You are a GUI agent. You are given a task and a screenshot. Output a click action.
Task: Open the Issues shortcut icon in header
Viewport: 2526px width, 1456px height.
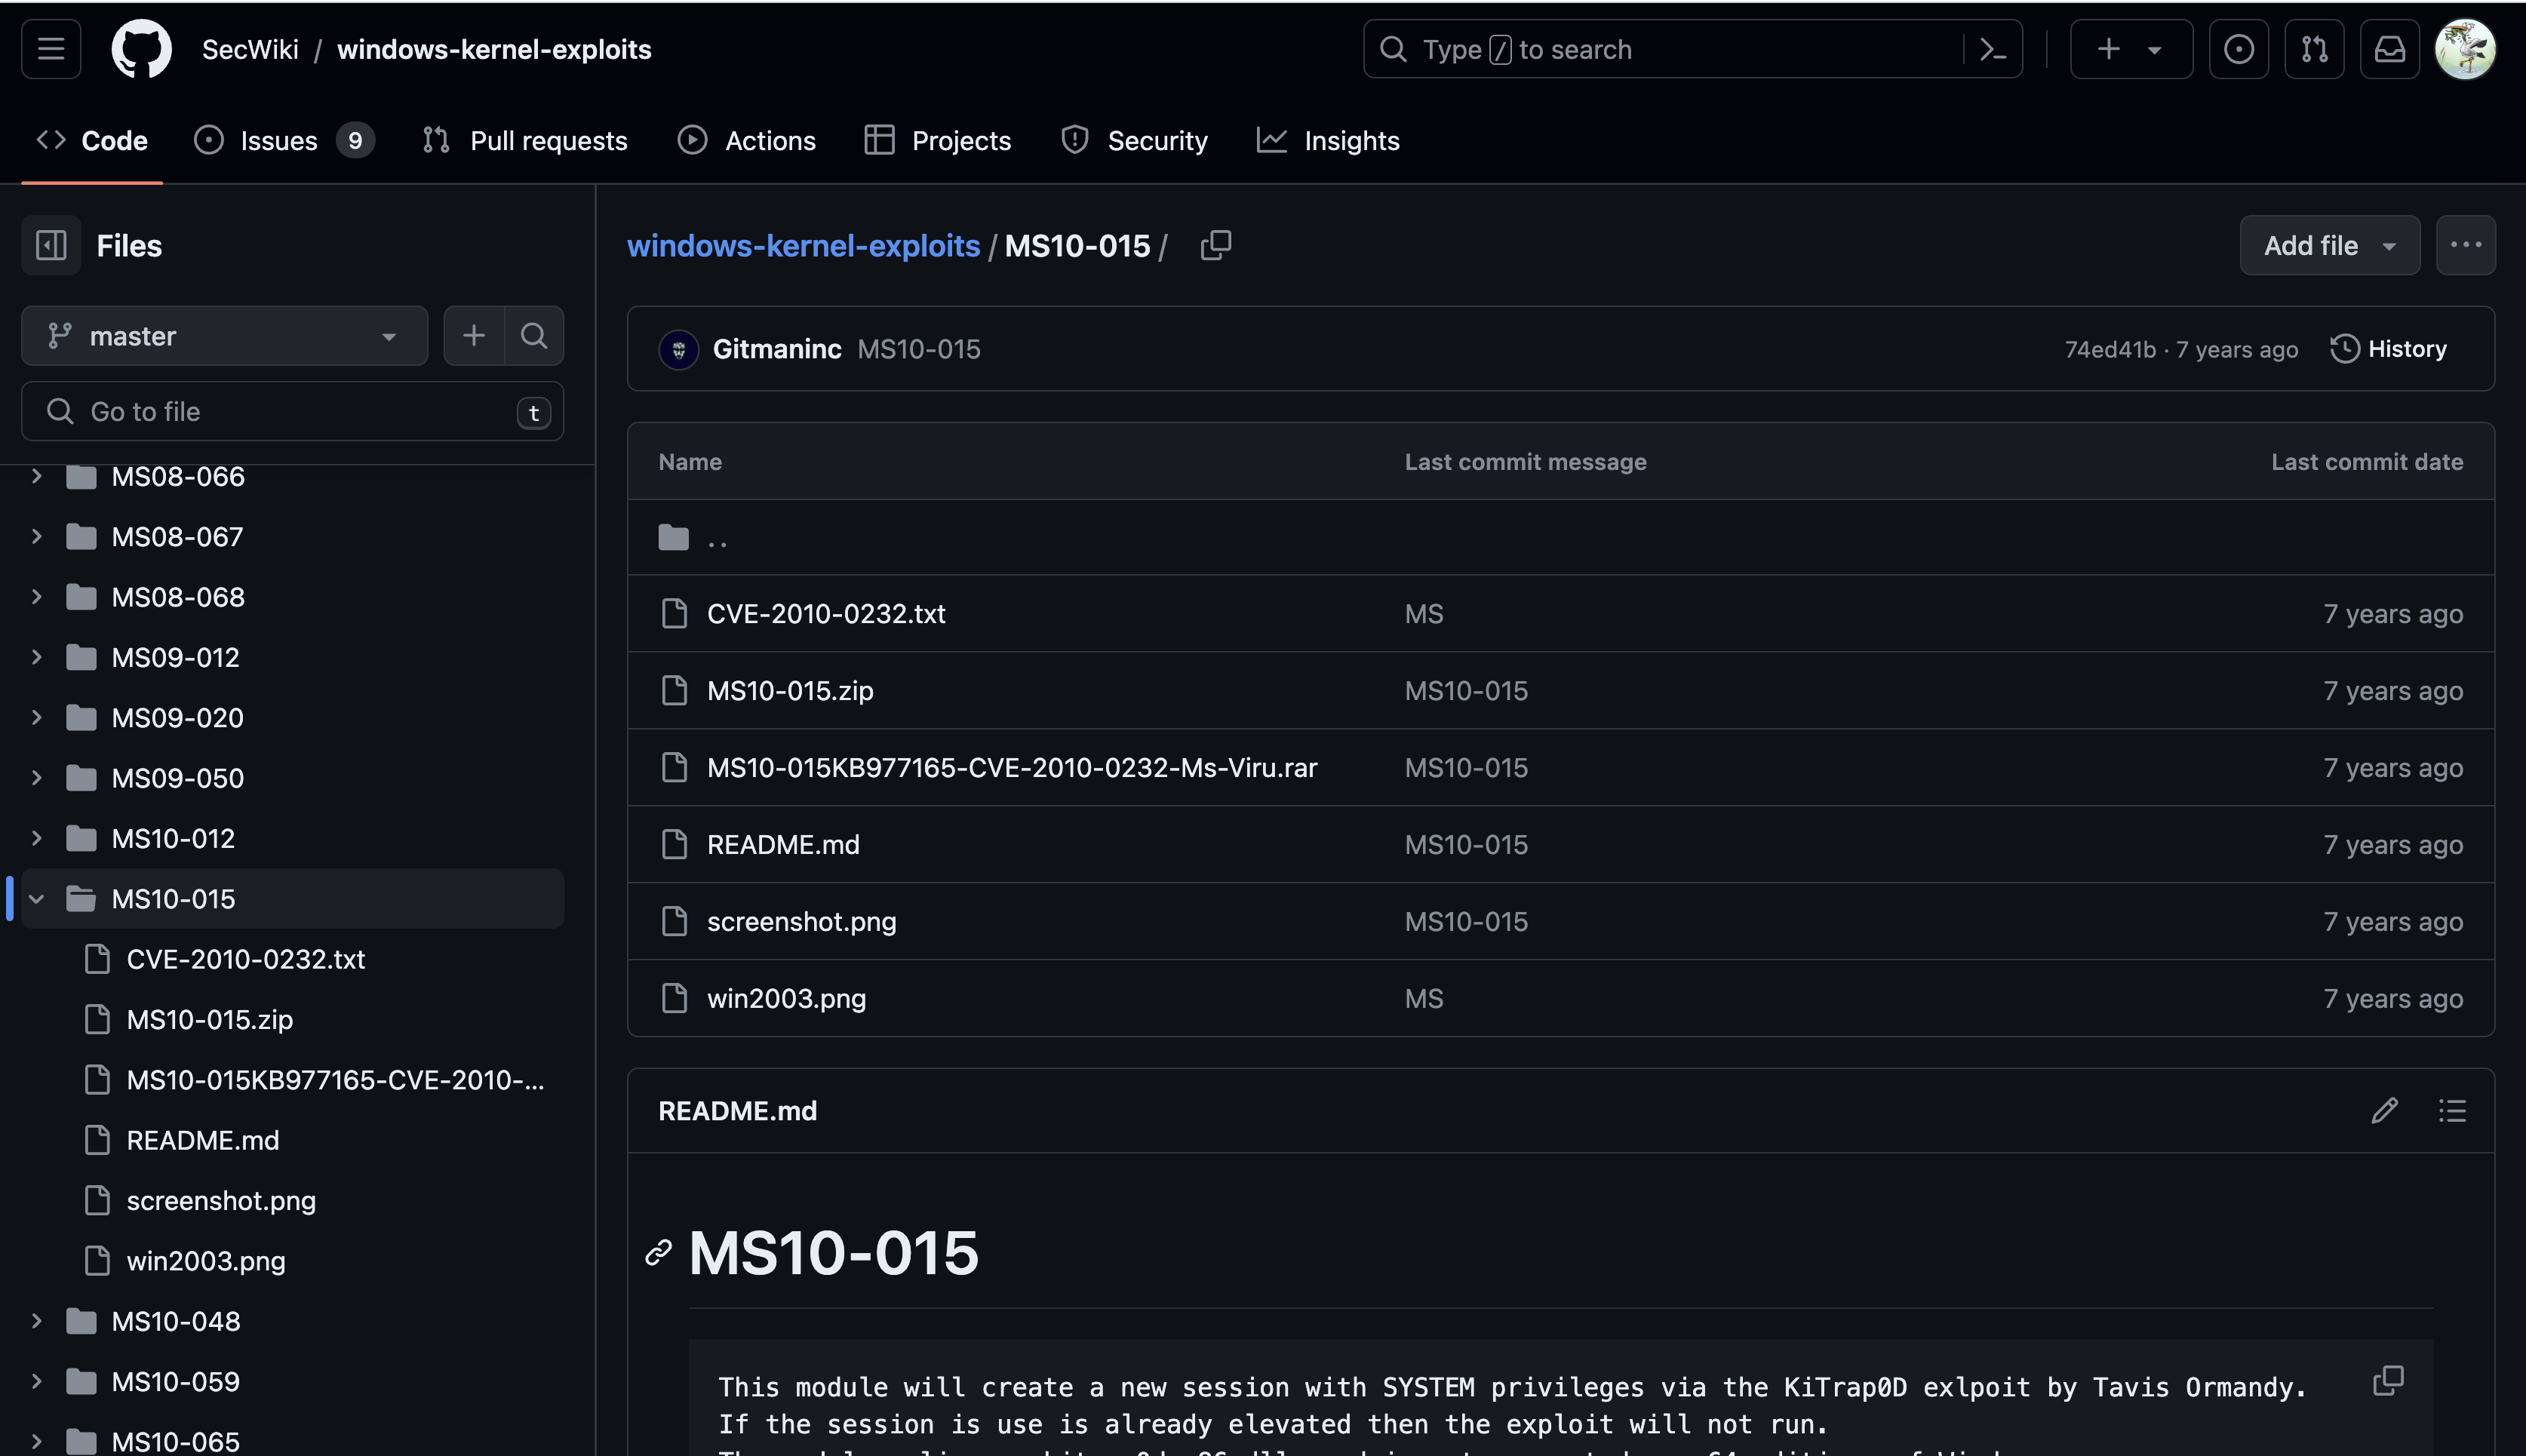tap(2239, 49)
